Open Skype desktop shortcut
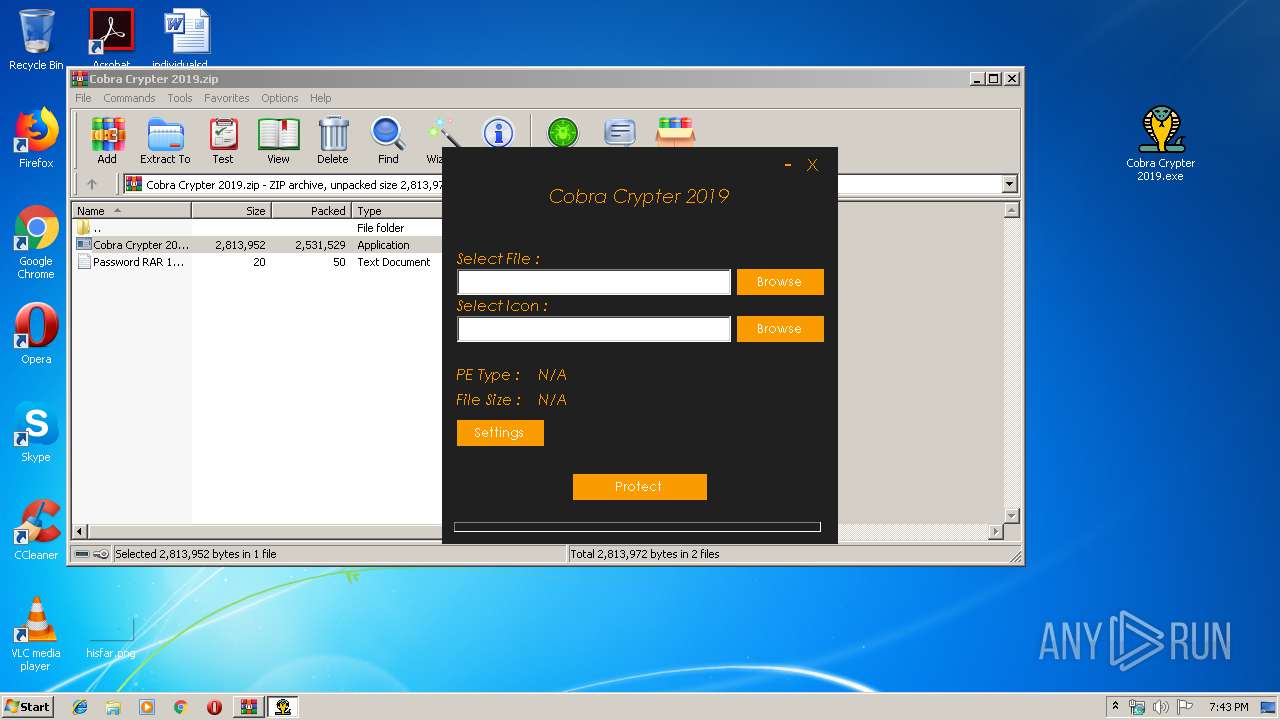 click(x=36, y=432)
